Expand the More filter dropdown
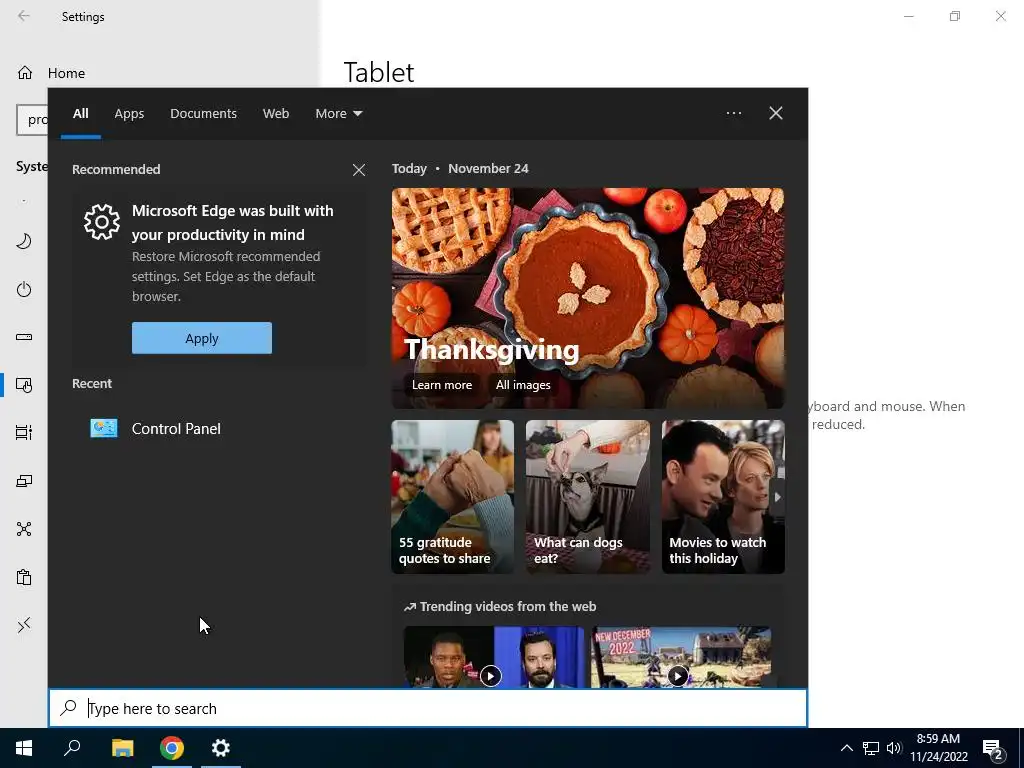 click(x=338, y=114)
